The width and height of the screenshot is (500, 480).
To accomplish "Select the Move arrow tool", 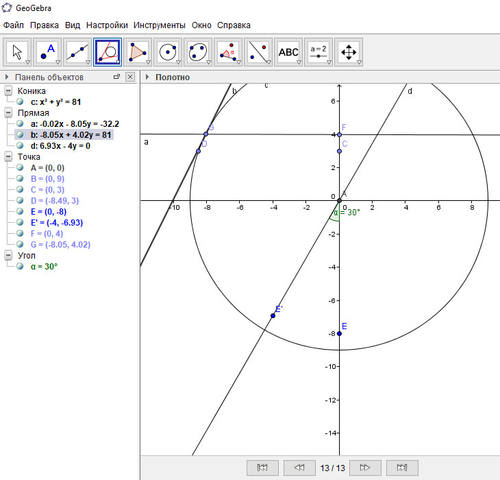I will (17, 52).
